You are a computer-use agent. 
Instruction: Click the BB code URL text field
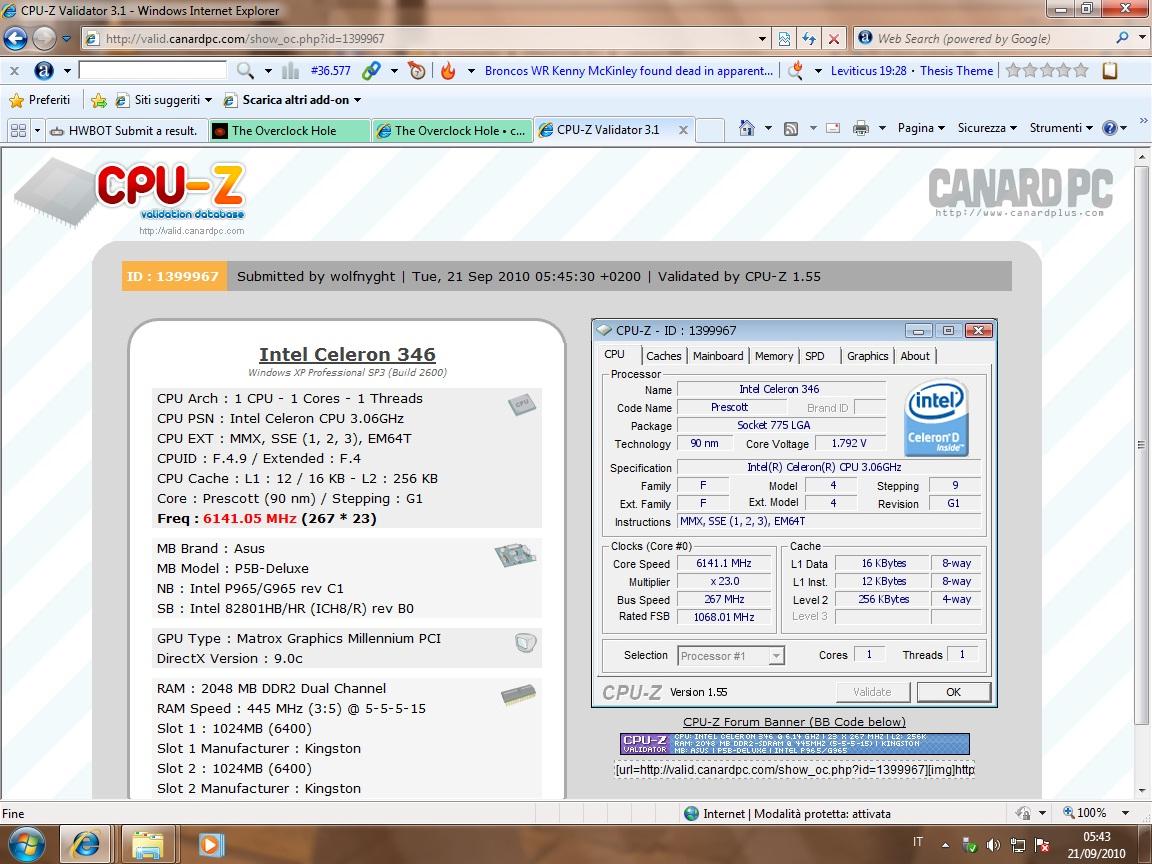[x=794, y=769]
